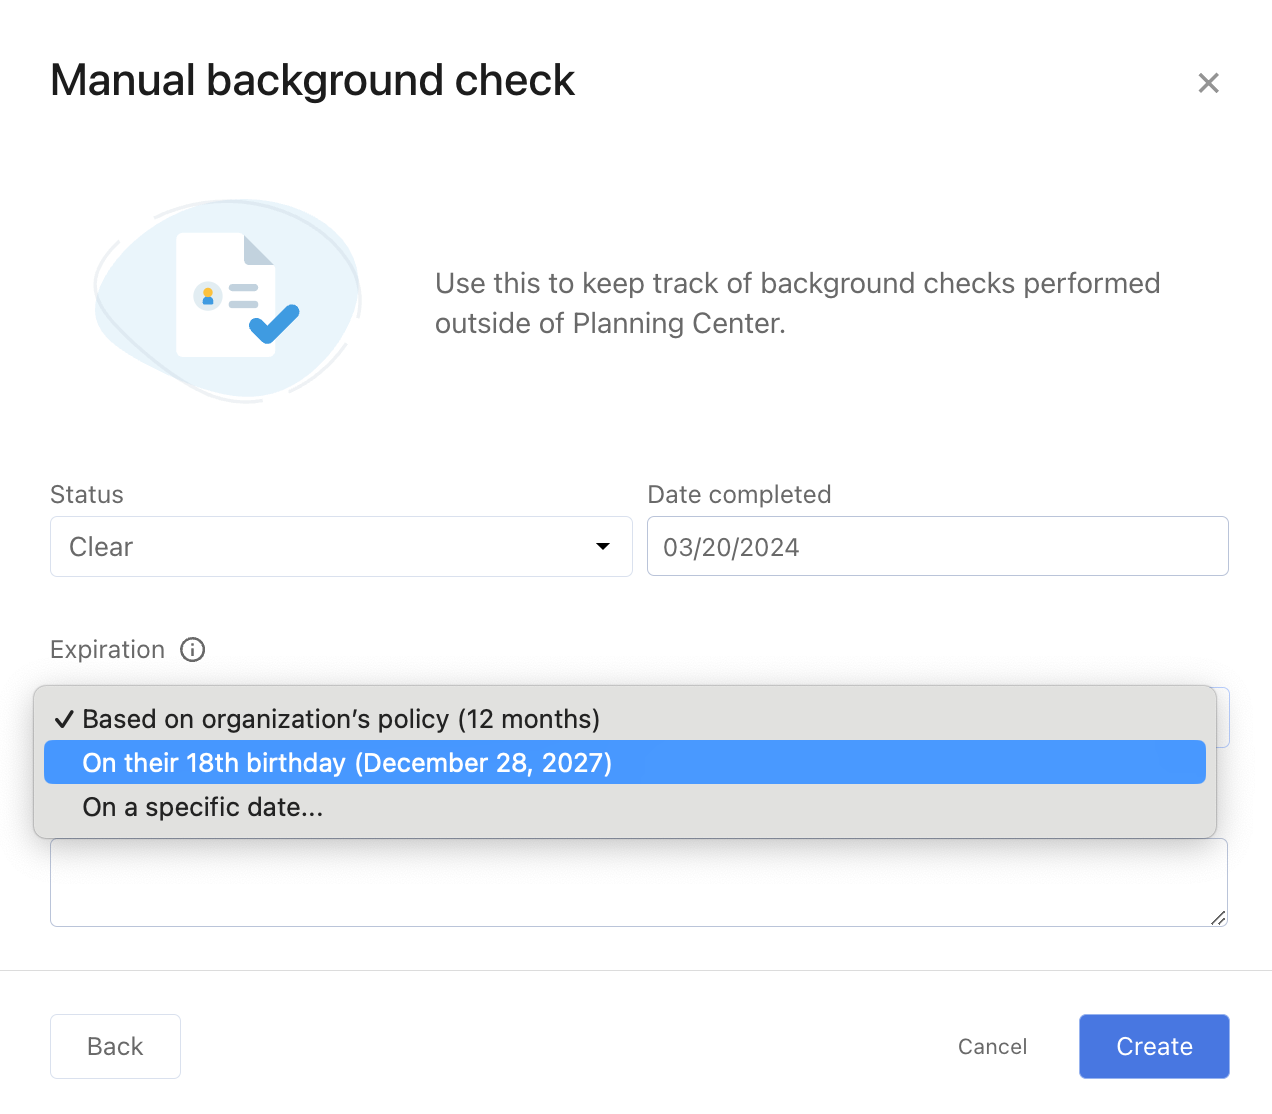Click inside the empty notes text area
The image size is (1272, 1114).
pyautogui.click(x=639, y=882)
